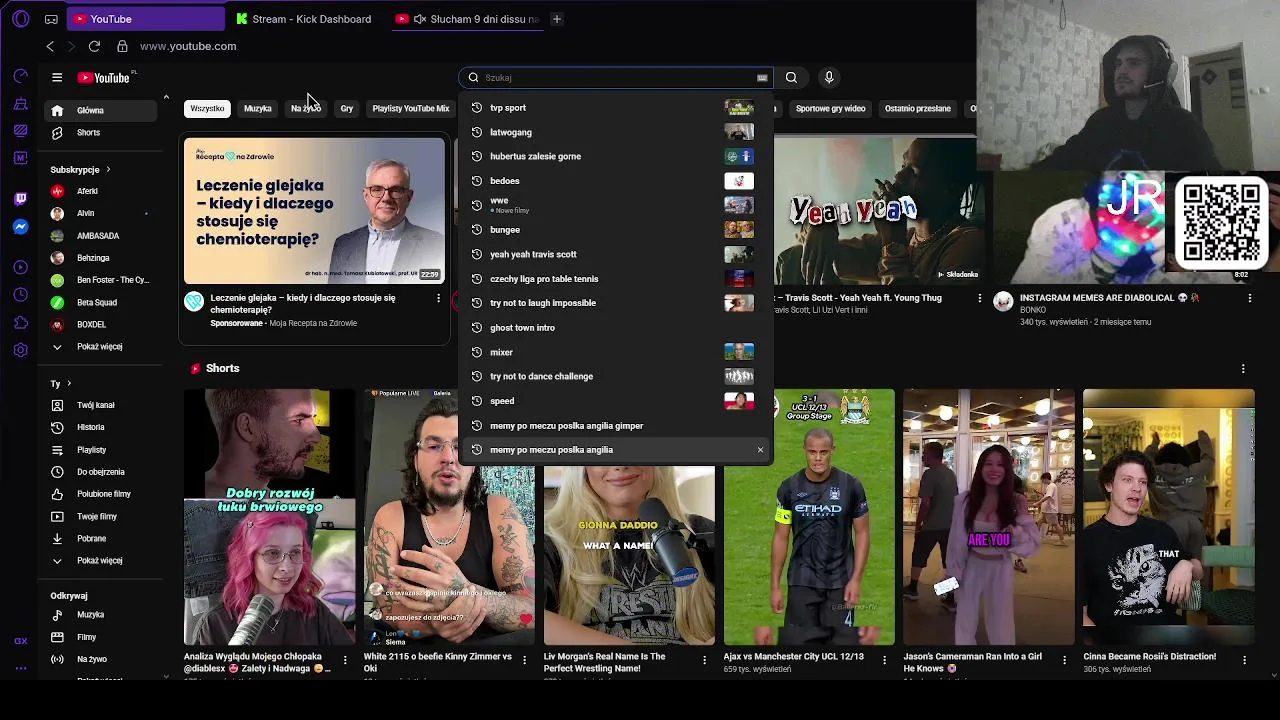Viewport: 1280px width, 720px height.
Task: Open Główna in YouTube sidebar
Action: tap(100, 111)
